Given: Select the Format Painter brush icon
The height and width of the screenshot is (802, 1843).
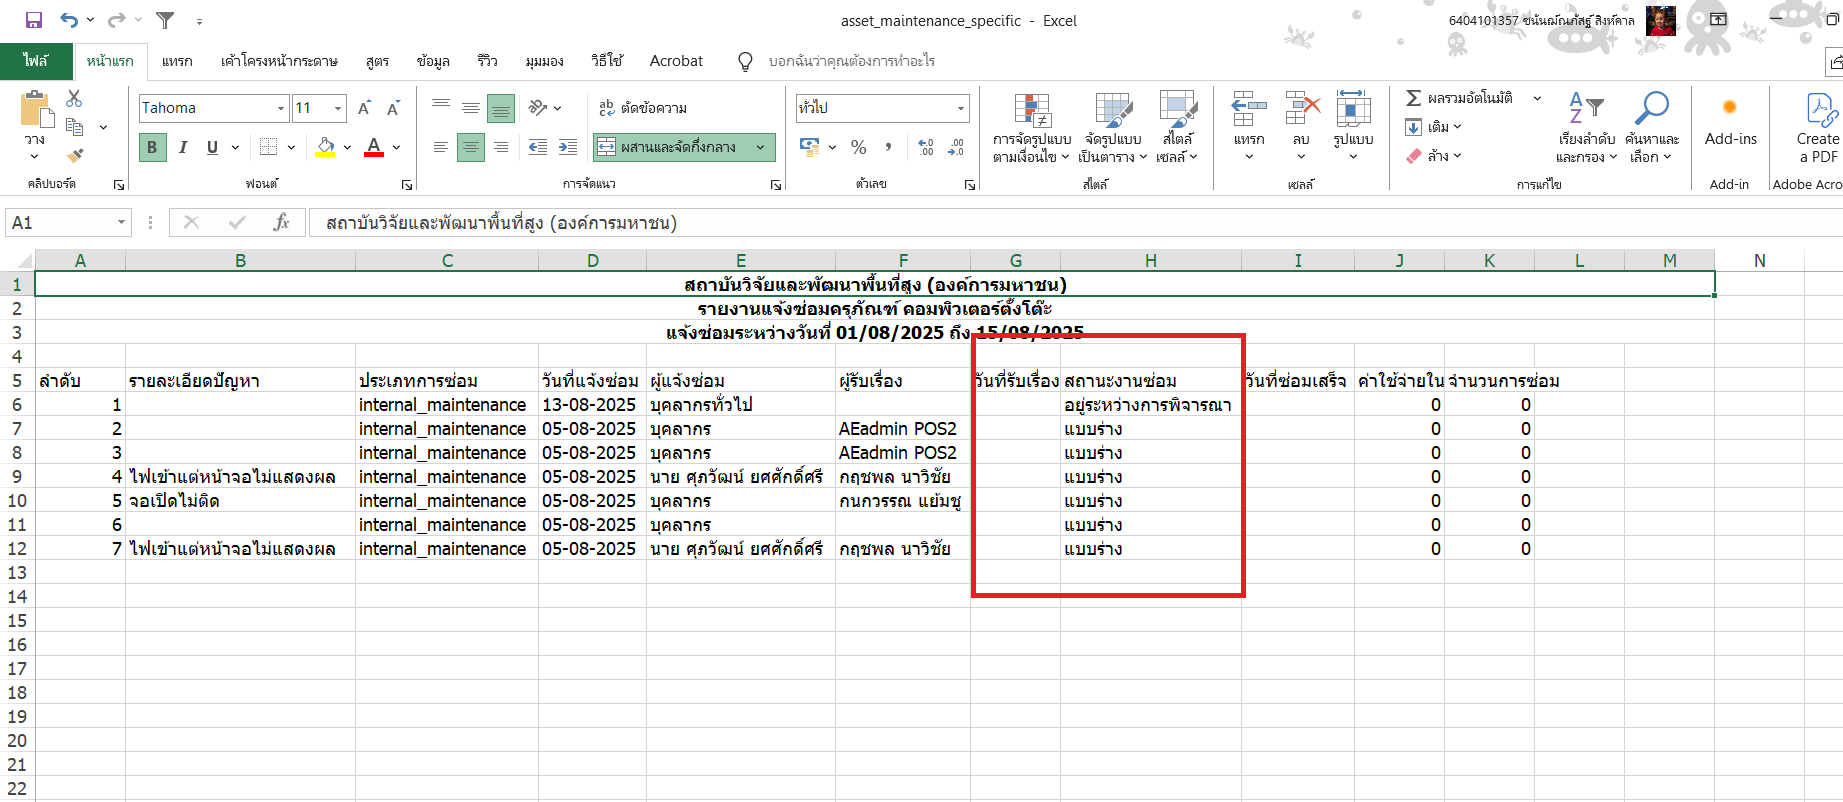Looking at the screenshot, I should 74,155.
